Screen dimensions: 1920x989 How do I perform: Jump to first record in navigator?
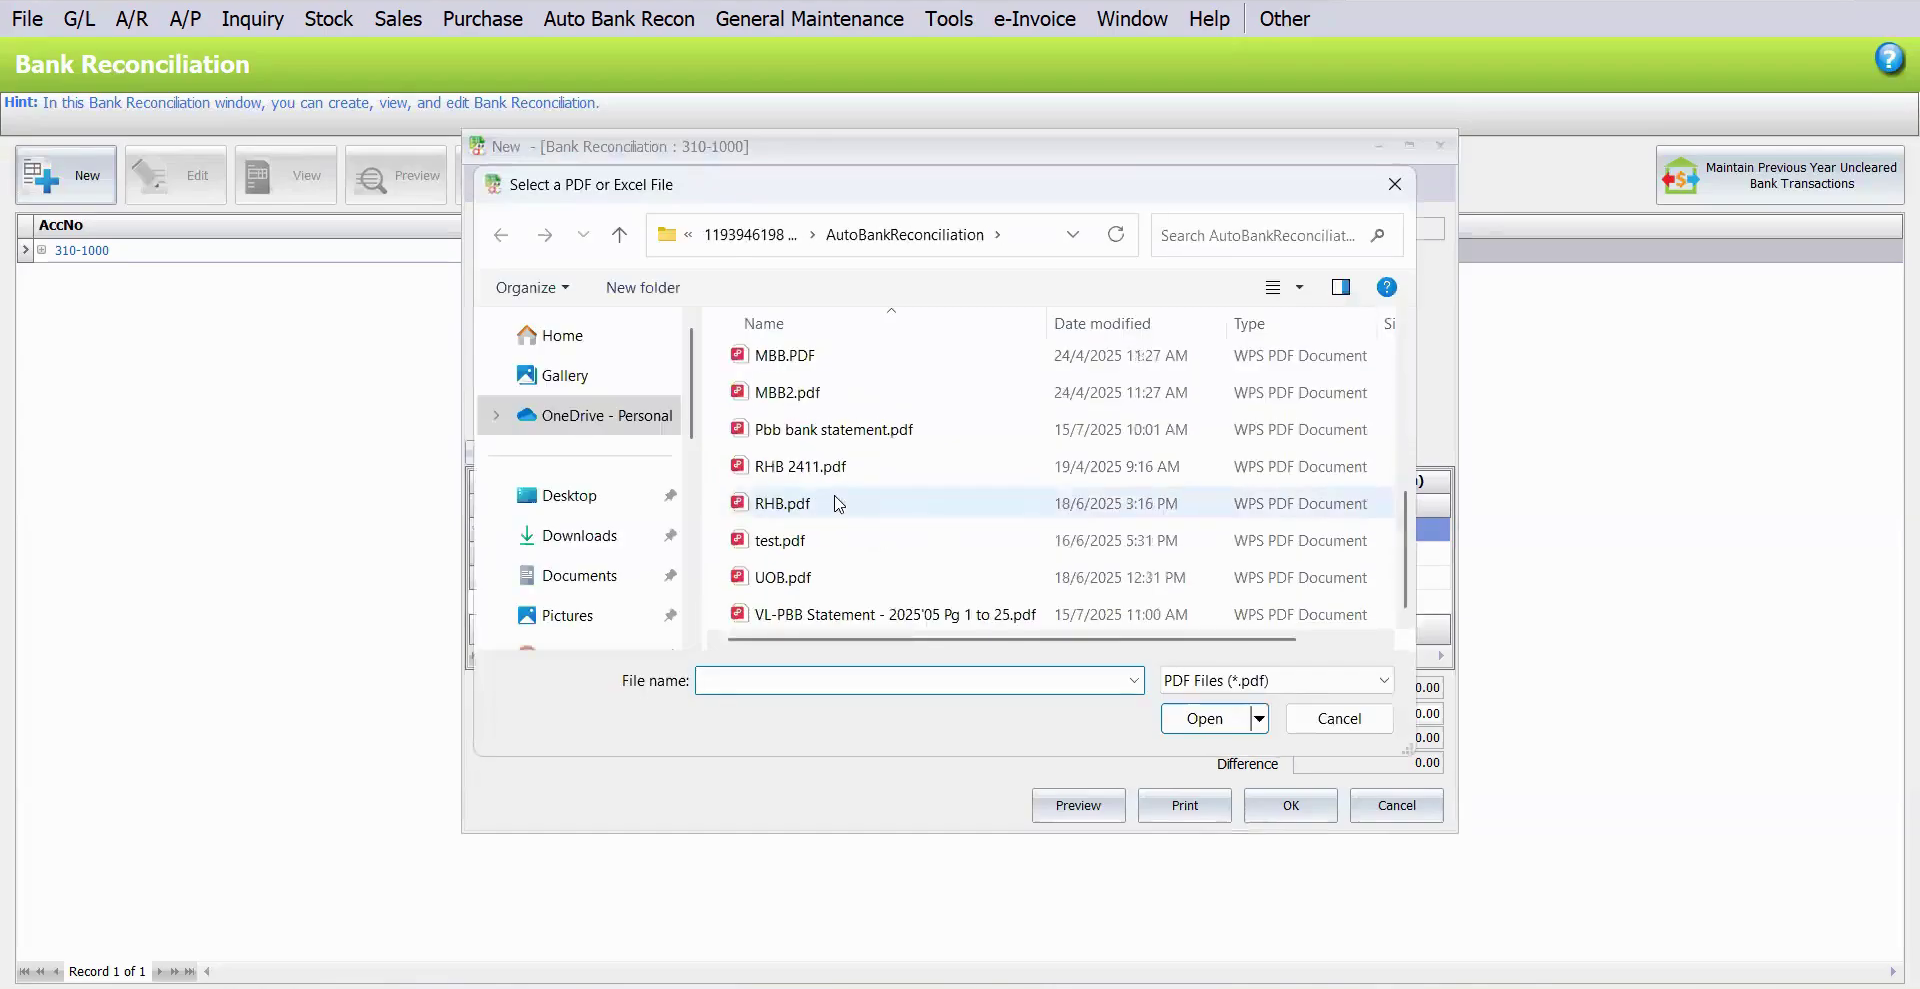tap(24, 971)
